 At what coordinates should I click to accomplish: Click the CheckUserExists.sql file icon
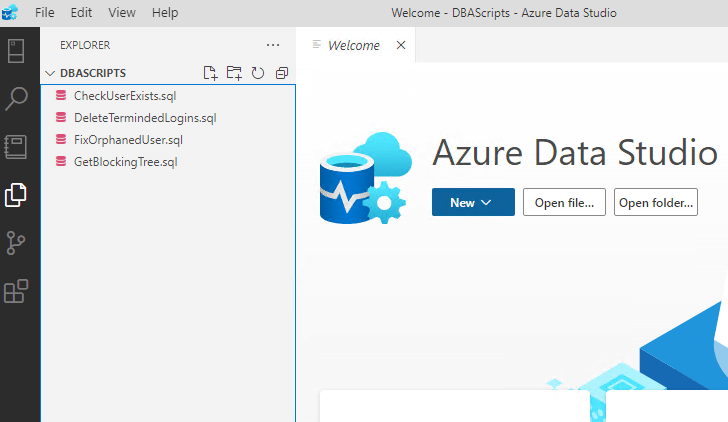(x=61, y=96)
